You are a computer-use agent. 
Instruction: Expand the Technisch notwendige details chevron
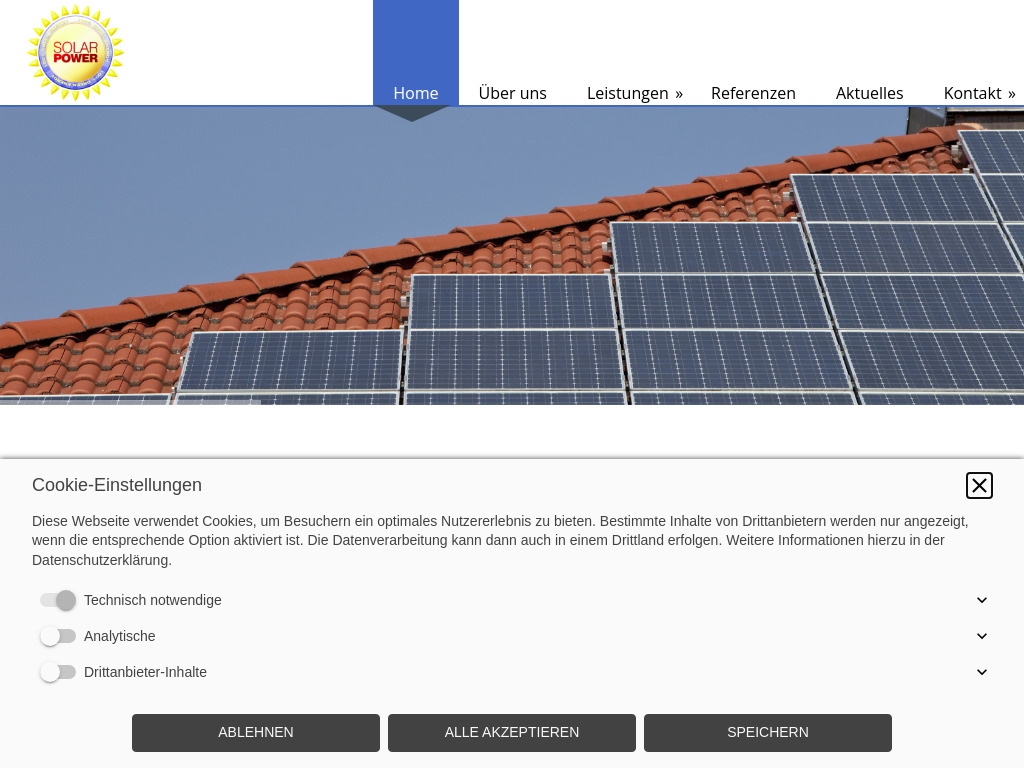coord(982,600)
